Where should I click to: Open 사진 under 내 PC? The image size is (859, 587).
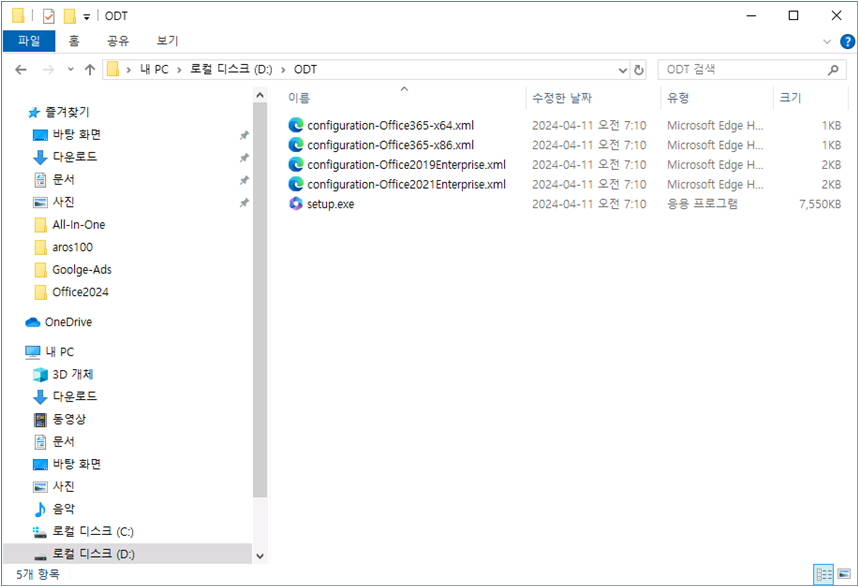pyautogui.click(x=54, y=487)
